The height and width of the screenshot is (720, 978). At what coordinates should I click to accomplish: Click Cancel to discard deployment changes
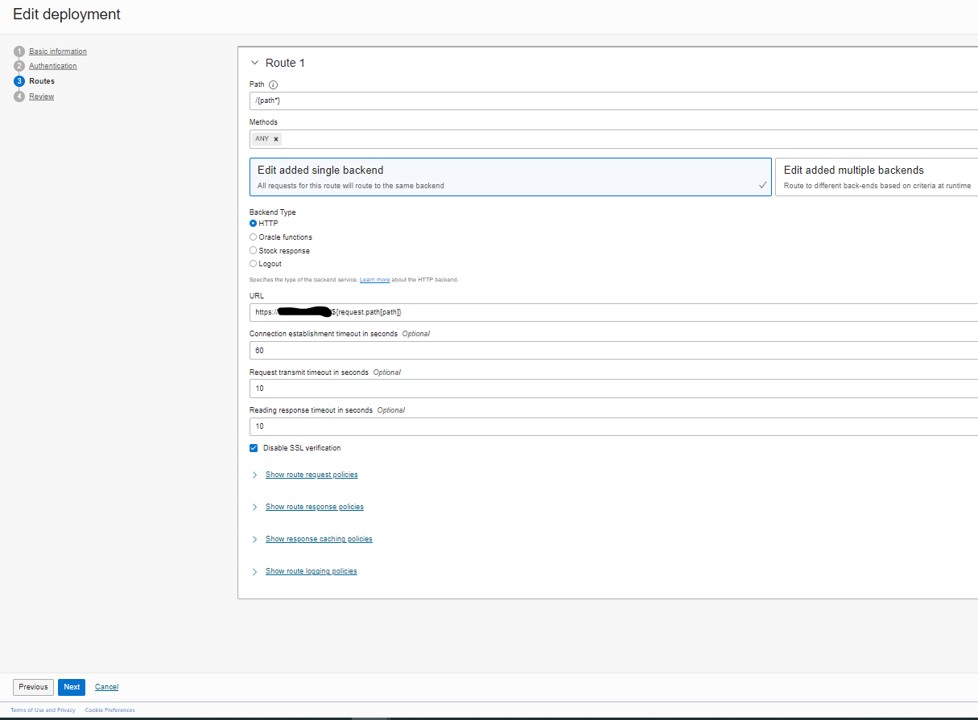point(106,687)
